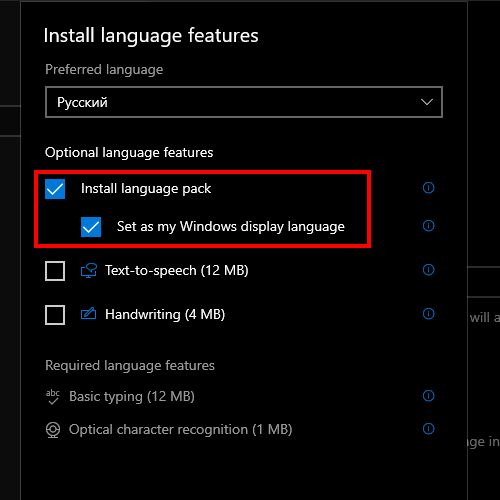
Task: Click the Optical character recognition icon
Action: [x=53, y=430]
